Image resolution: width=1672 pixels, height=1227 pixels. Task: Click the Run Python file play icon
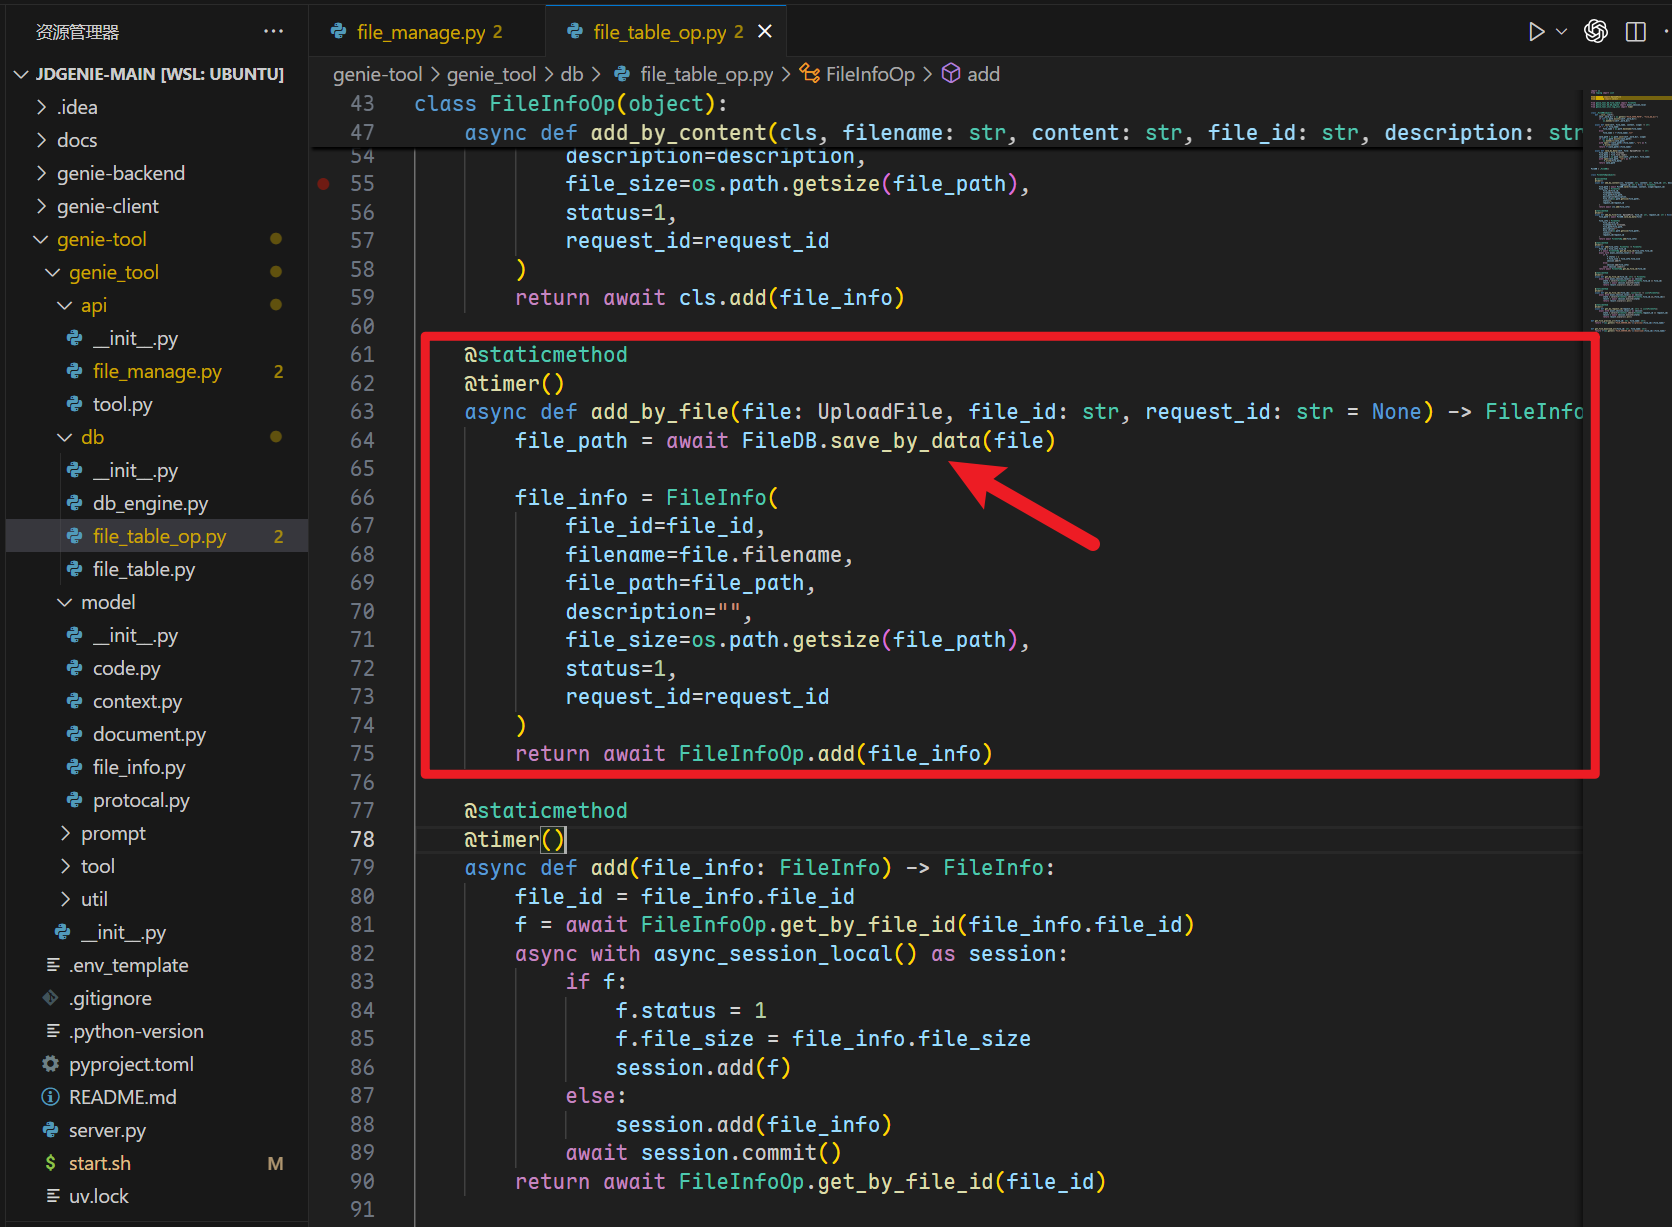tap(1536, 32)
